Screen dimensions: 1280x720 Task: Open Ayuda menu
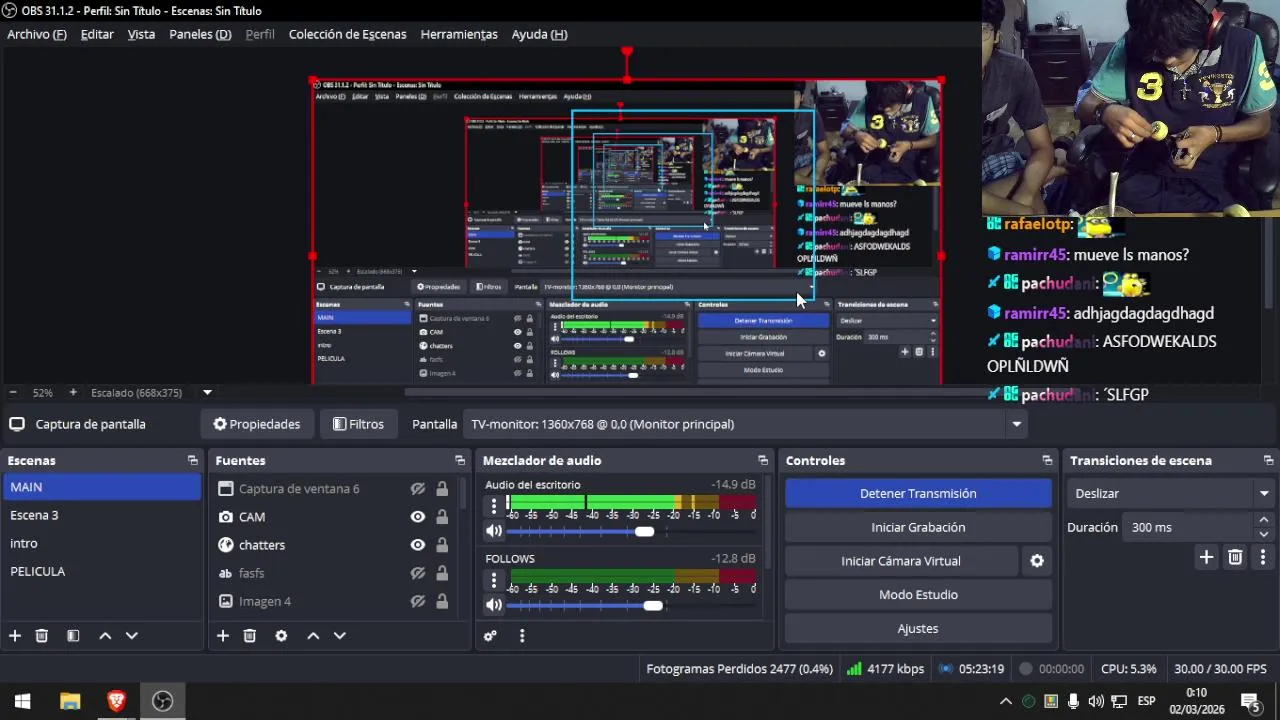[x=539, y=34]
